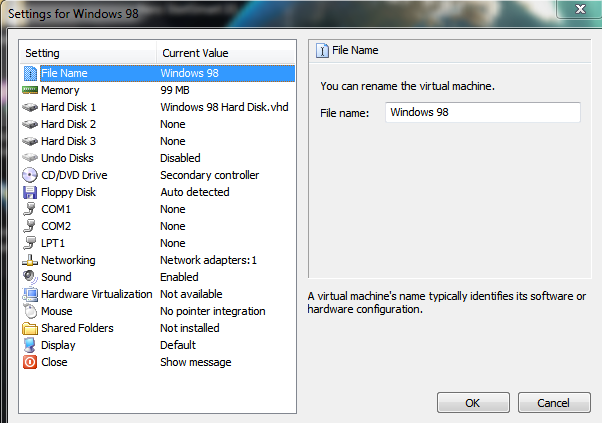Click the 'Default' Display value
Viewport: 602px width, 423px height.
(x=178, y=345)
